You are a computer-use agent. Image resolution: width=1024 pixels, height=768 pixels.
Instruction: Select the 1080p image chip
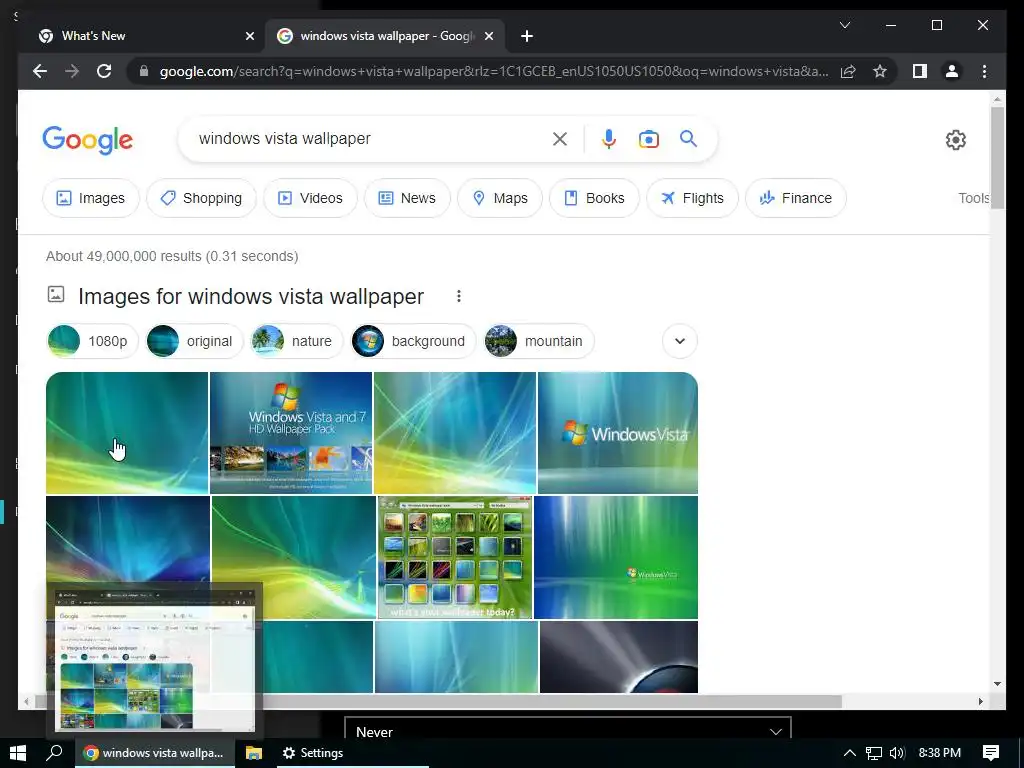pyautogui.click(x=92, y=341)
